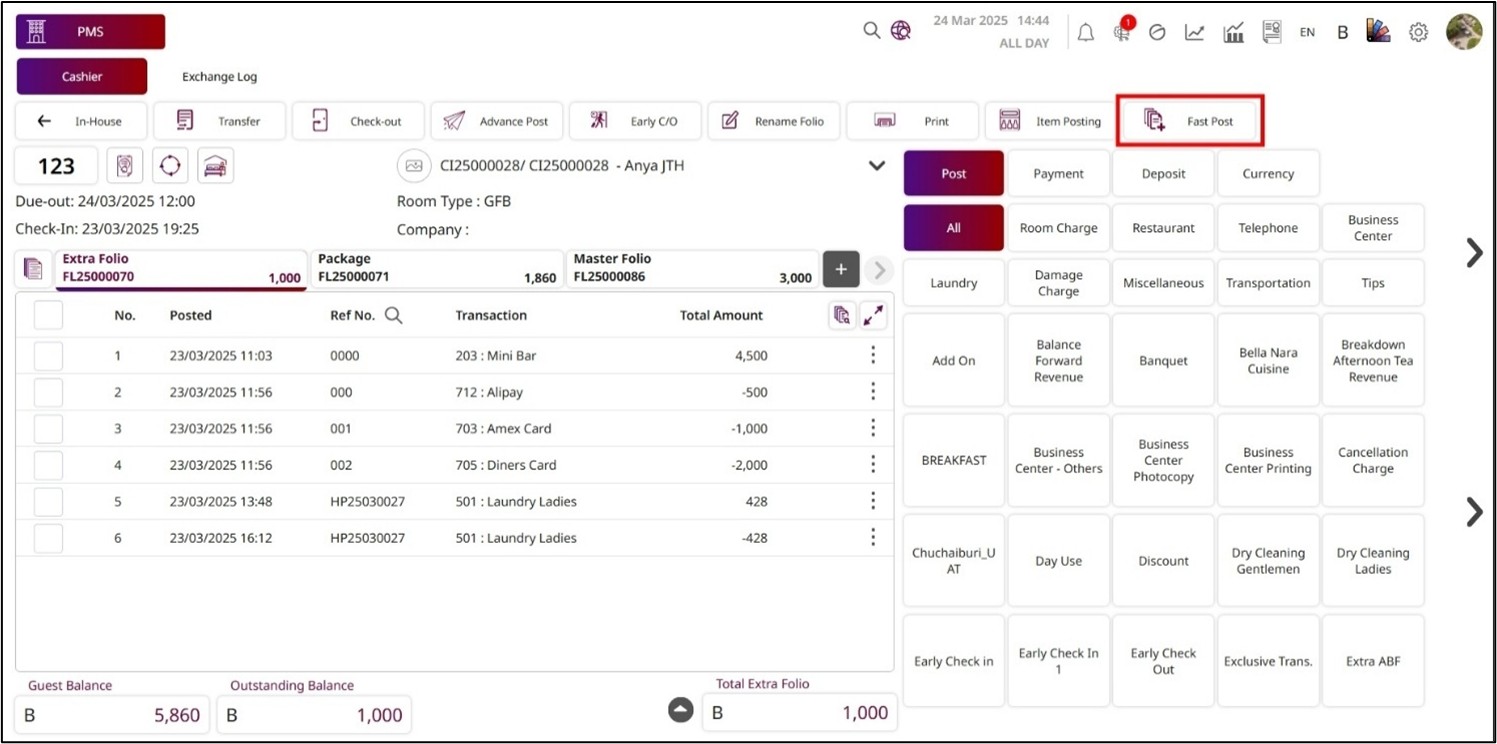Open the three-dot menu for Amex Card row
The height and width of the screenshot is (744, 1497).
(873, 428)
